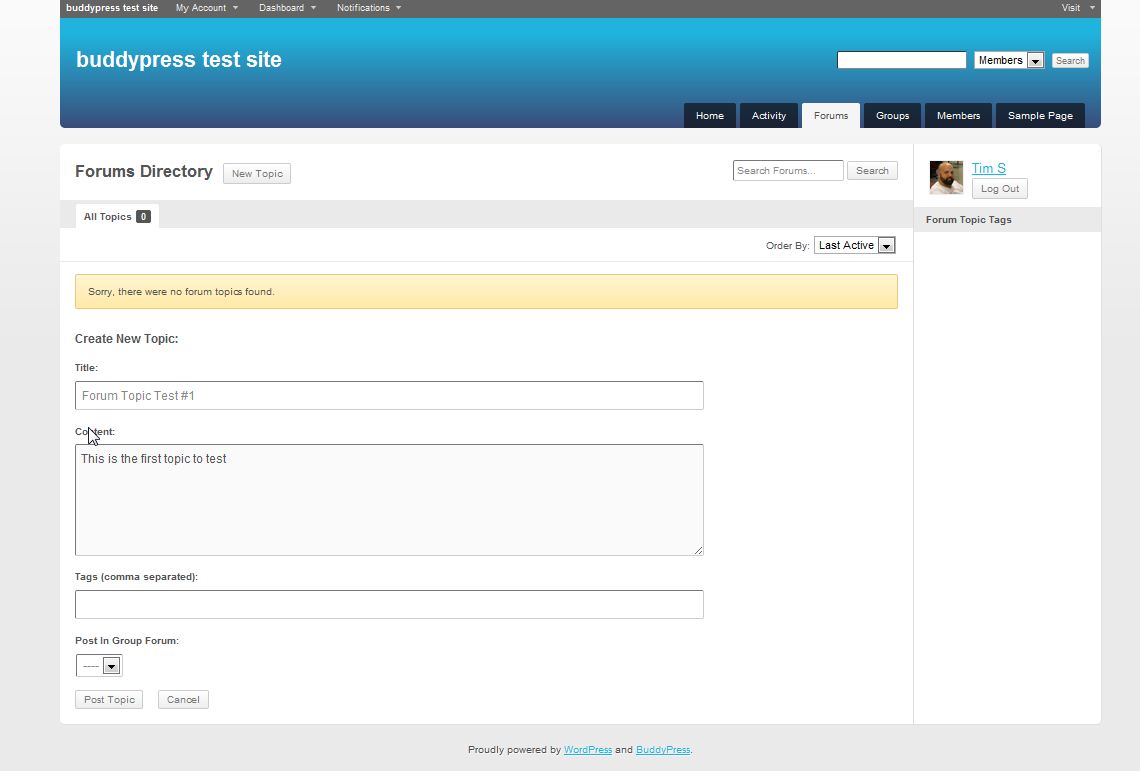Click the Post Topic button

(x=109, y=700)
